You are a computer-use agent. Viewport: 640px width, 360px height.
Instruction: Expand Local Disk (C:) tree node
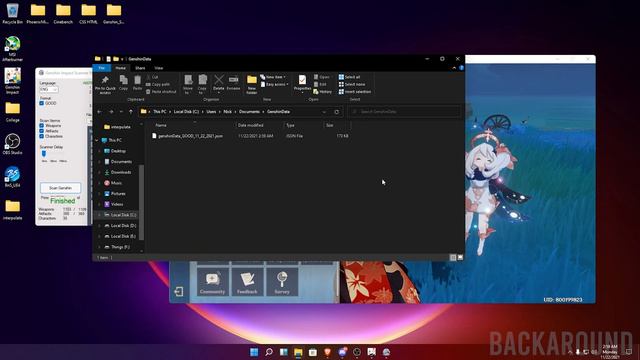[99, 215]
